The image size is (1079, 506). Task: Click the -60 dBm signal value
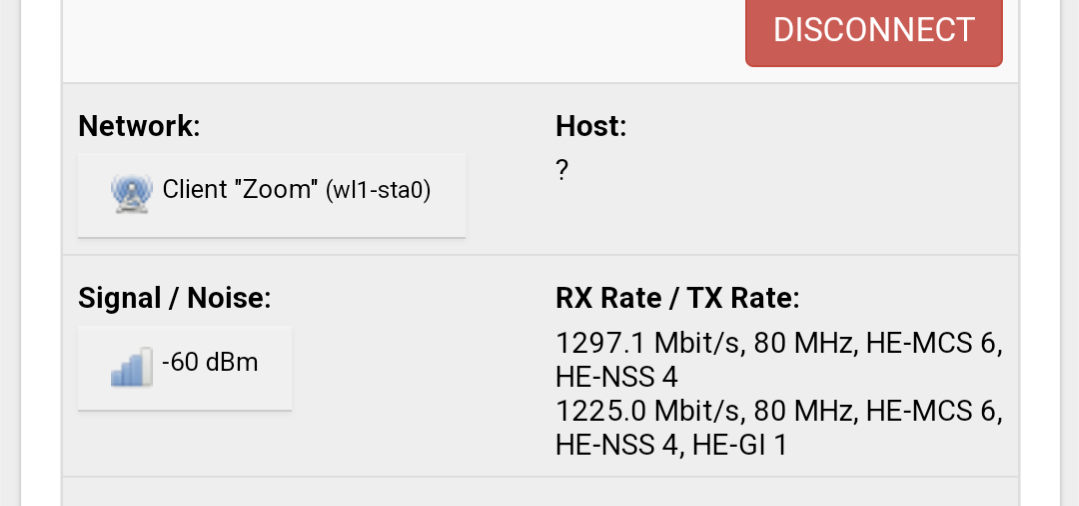[210, 361]
